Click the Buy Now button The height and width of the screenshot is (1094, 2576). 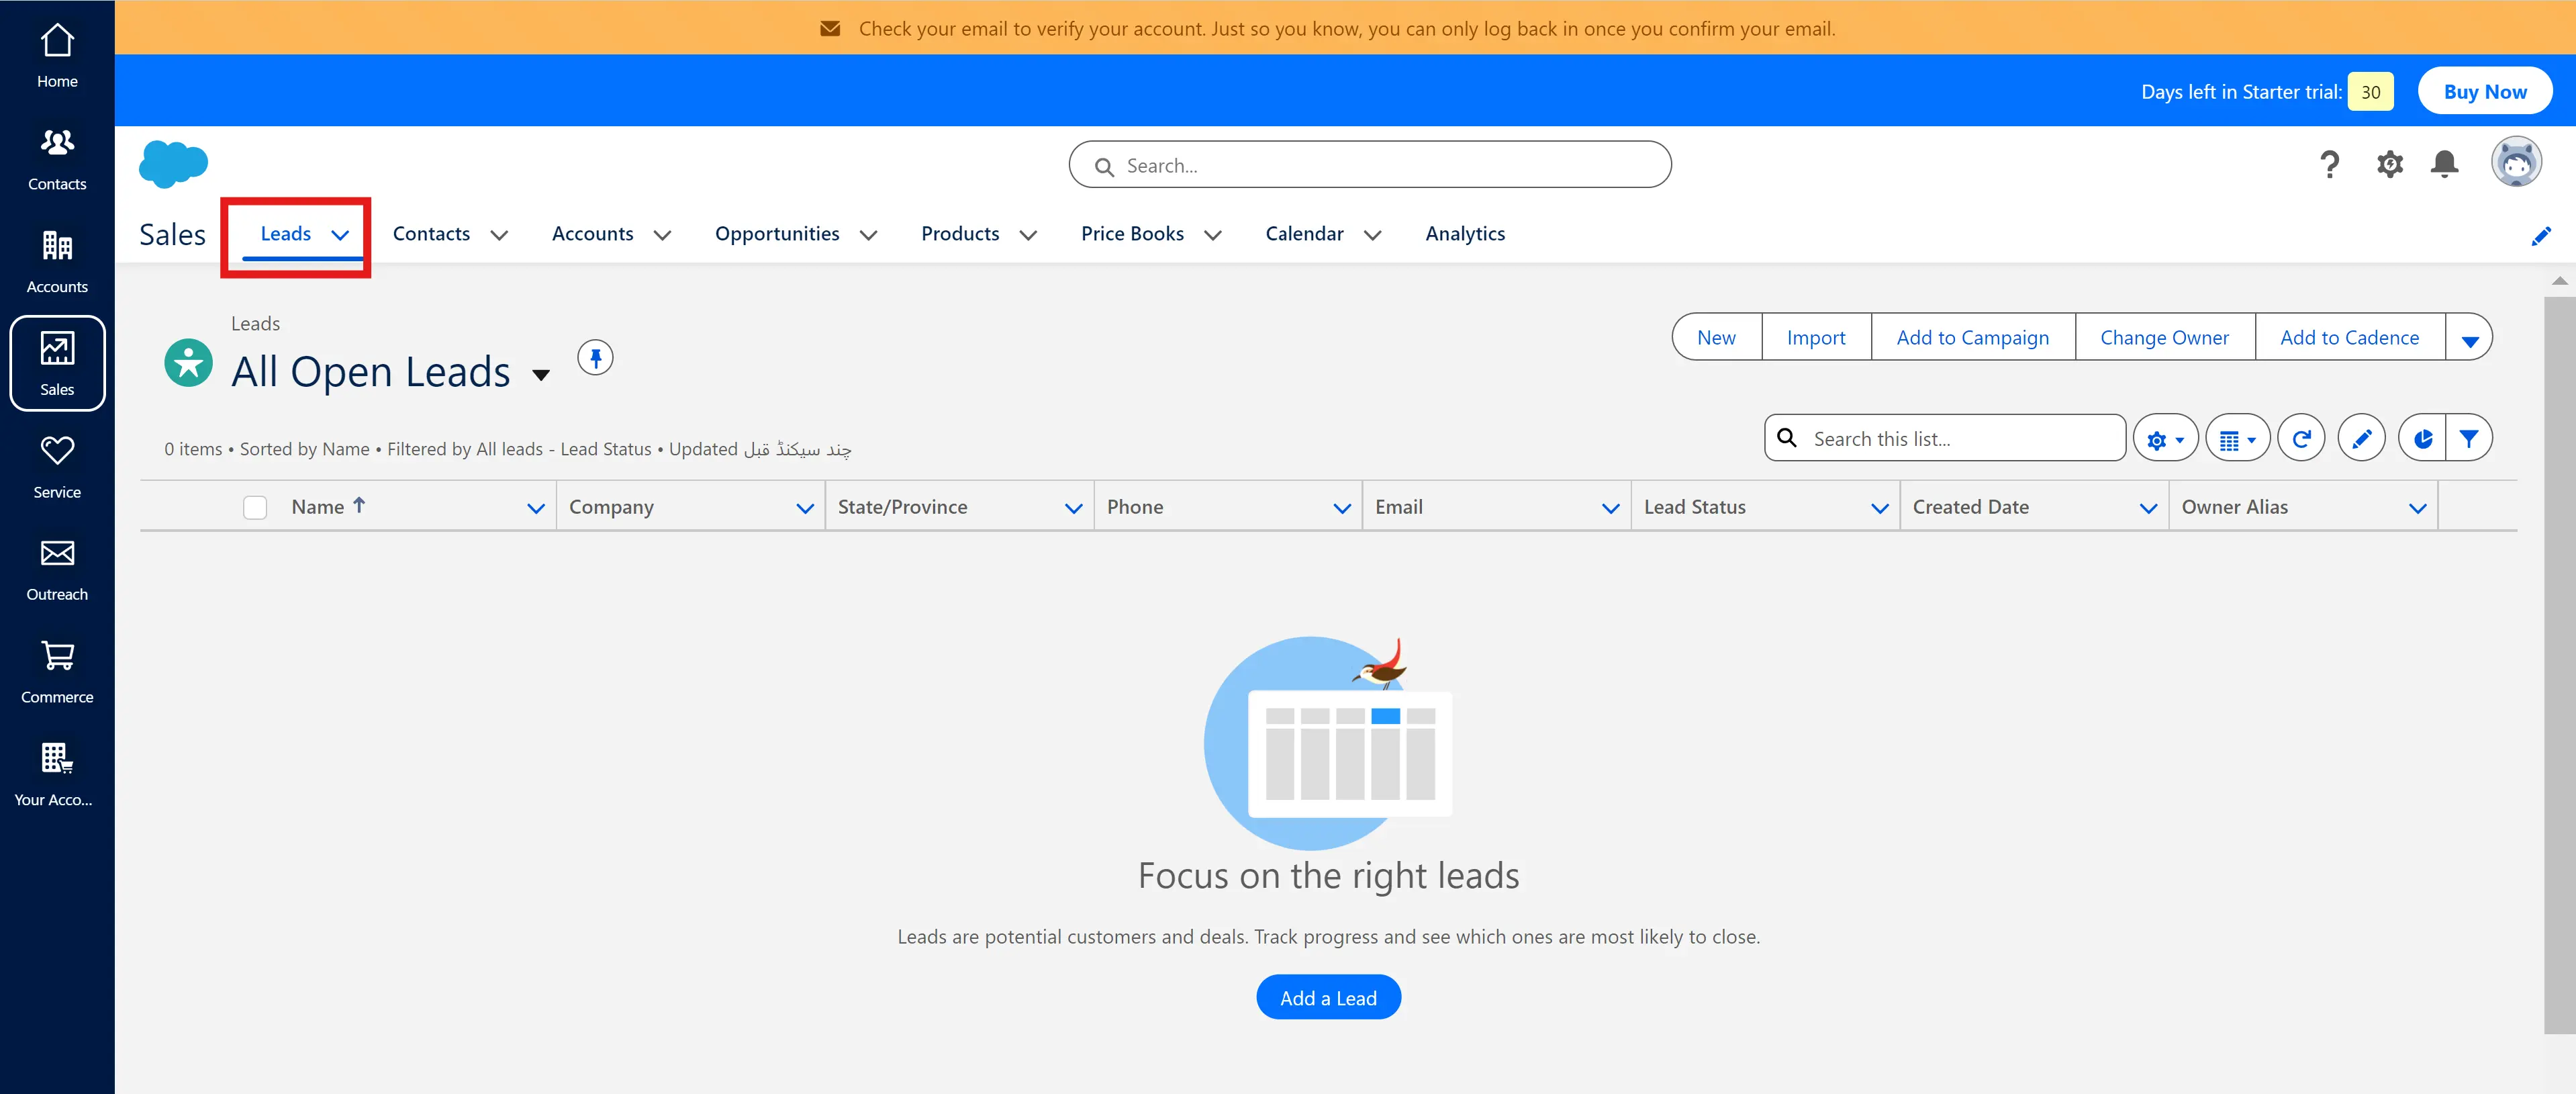tap(2484, 92)
